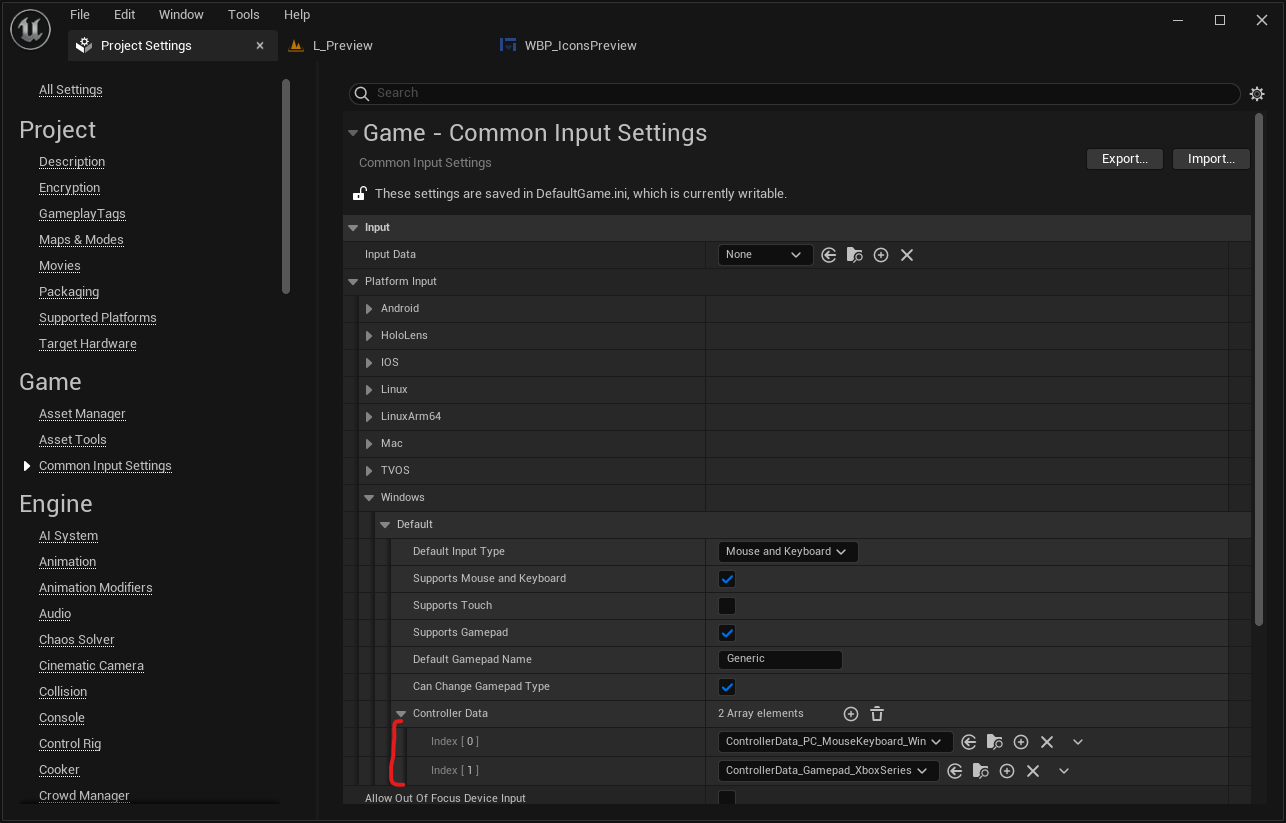Viewport: 1286px width, 823px height.
Task: Clear the Index [0] controller data
Action: [x=1047, y=742]
